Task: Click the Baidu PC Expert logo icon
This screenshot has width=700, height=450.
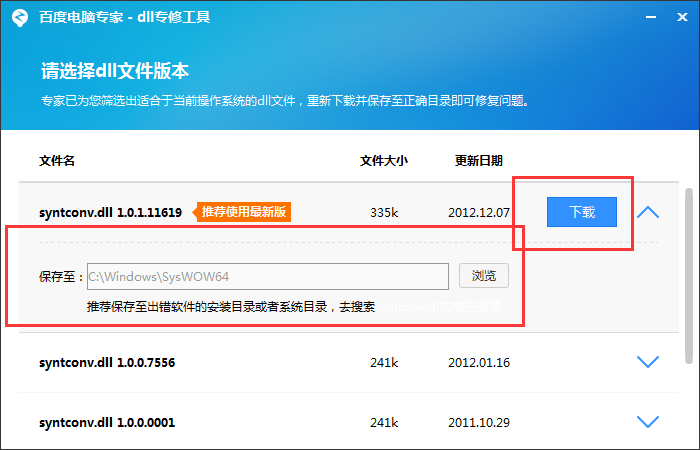Action: click(x=20, y=17)
